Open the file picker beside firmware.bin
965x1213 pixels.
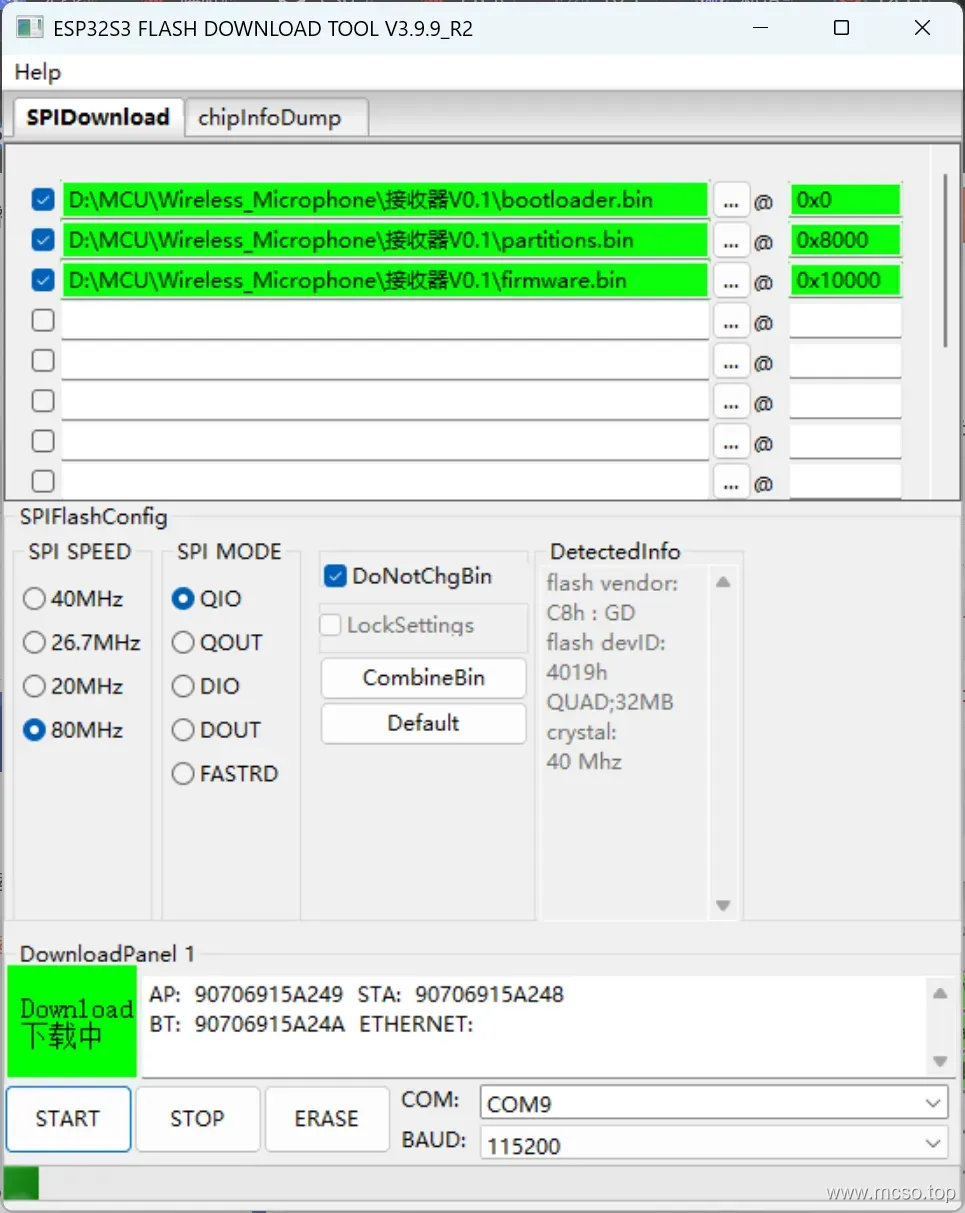coord(731,281)
